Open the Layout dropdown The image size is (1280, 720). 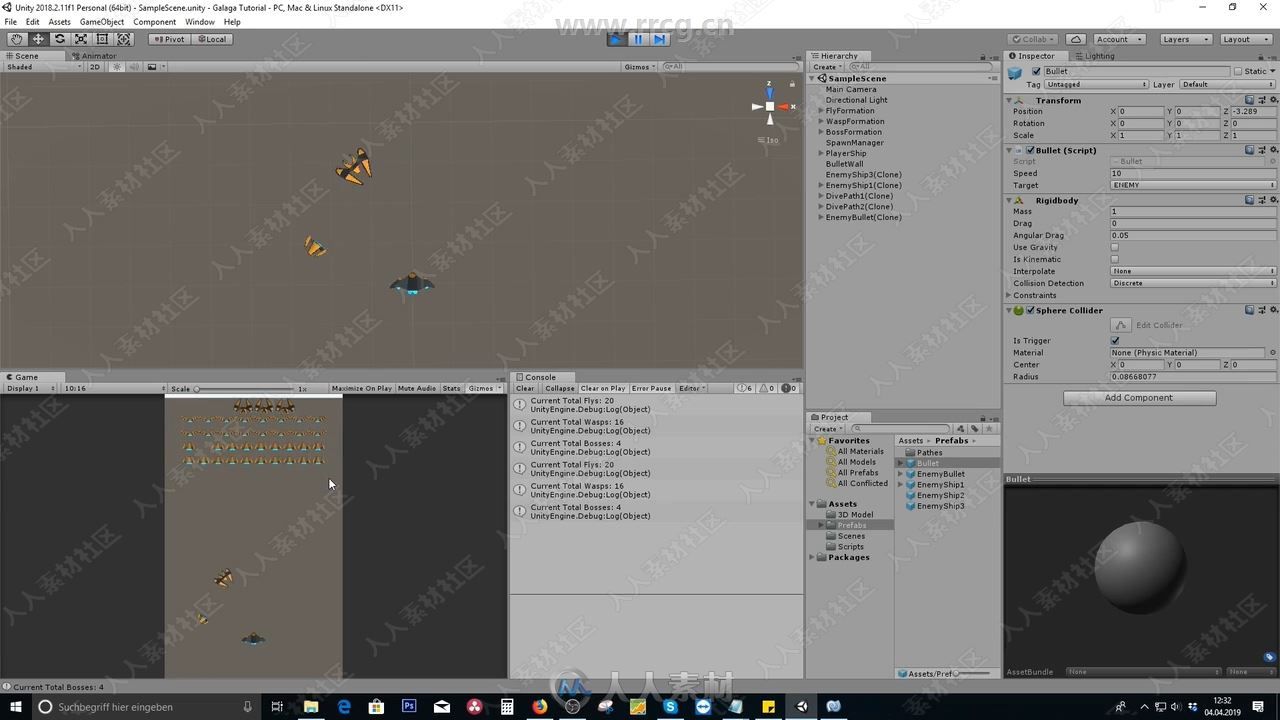(1246, 39)
